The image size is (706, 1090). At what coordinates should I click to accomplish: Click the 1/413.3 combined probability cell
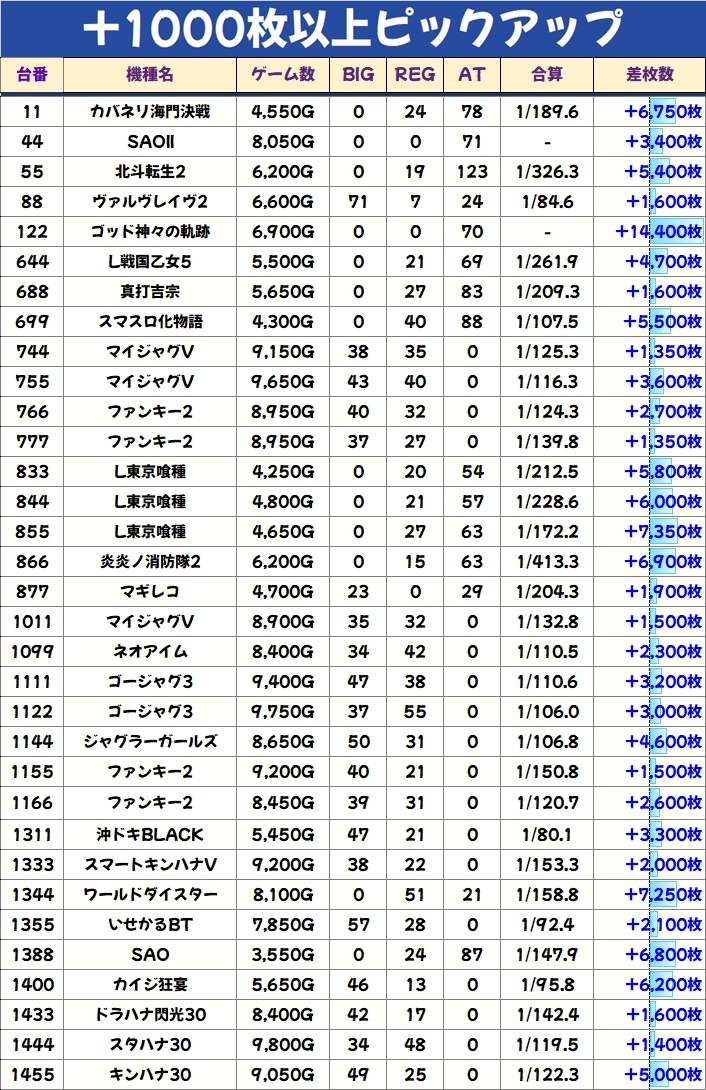point(547,561)
